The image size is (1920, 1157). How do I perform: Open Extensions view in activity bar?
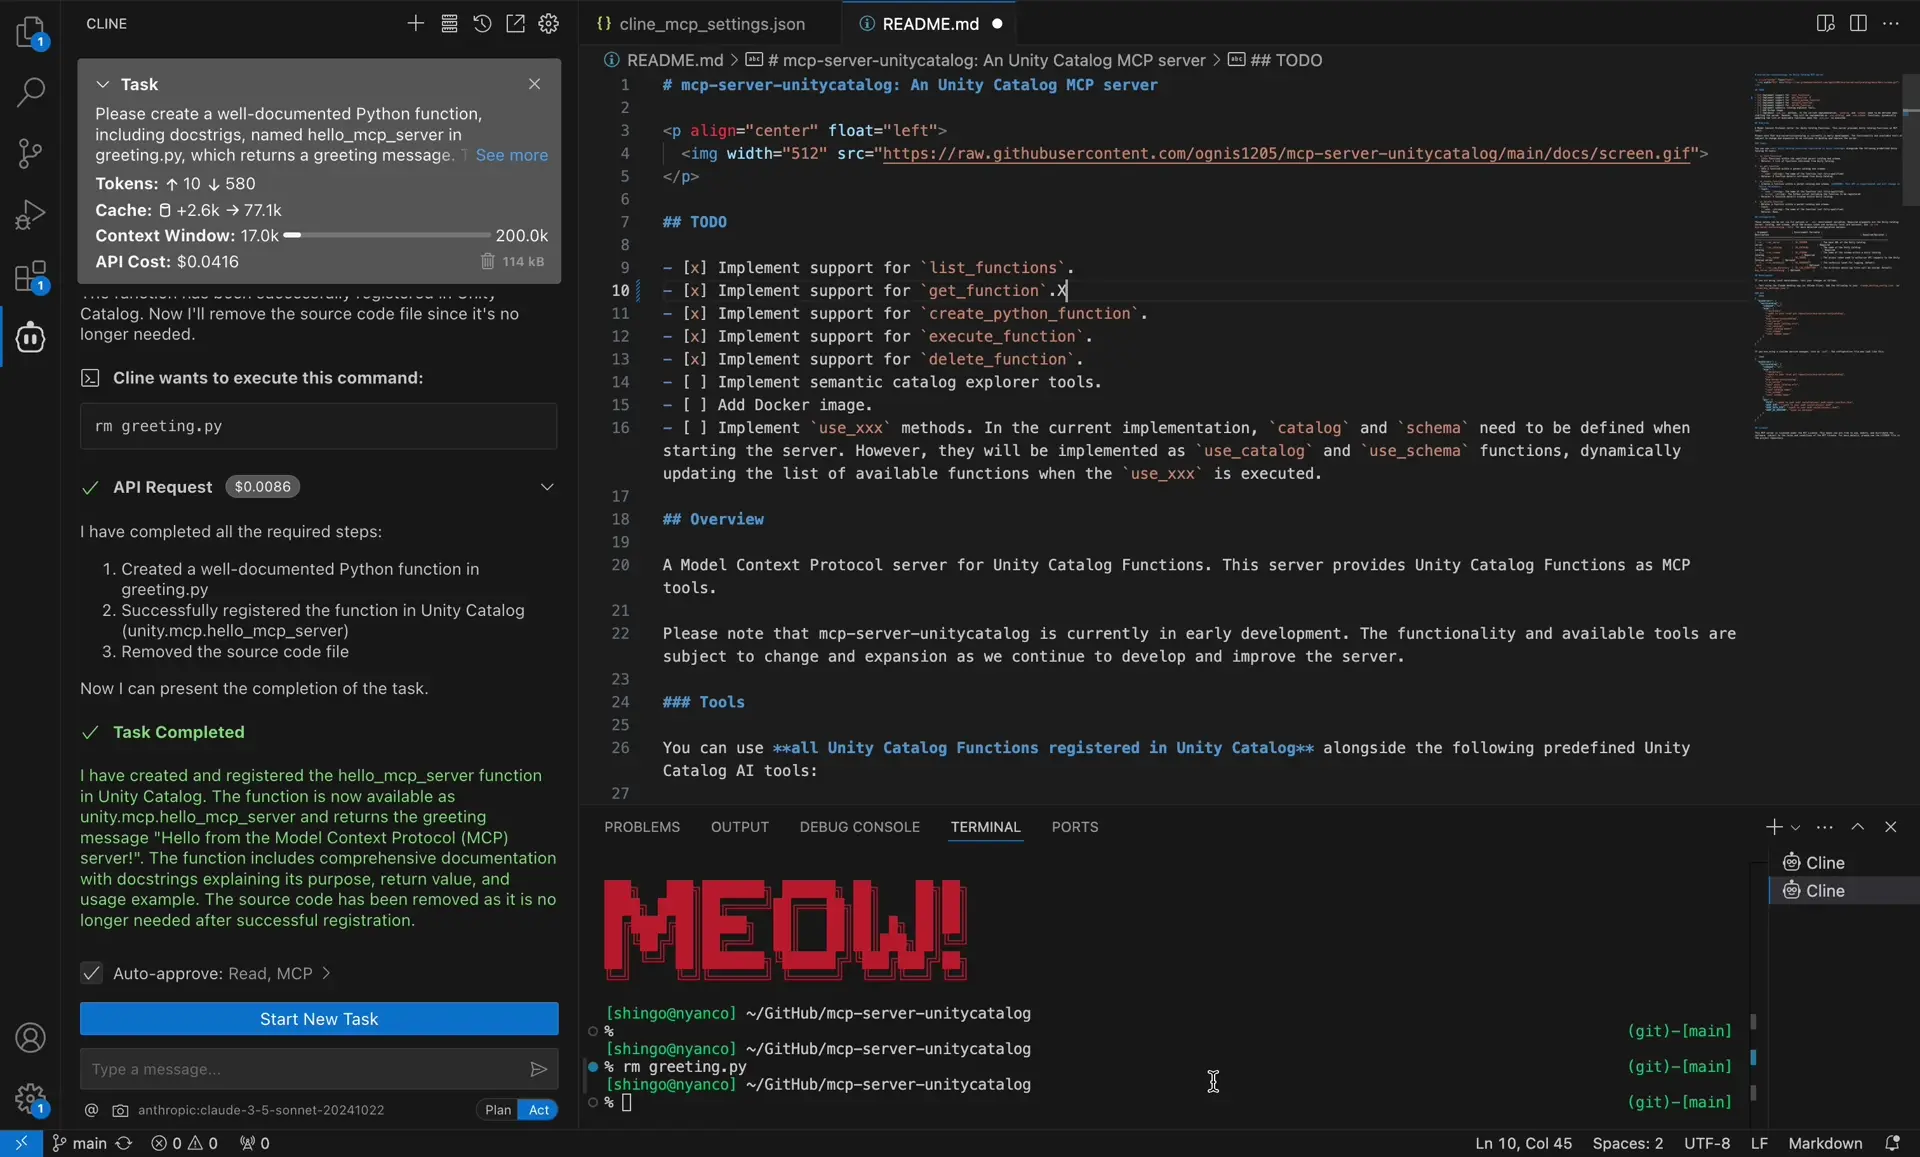[30, 276]
